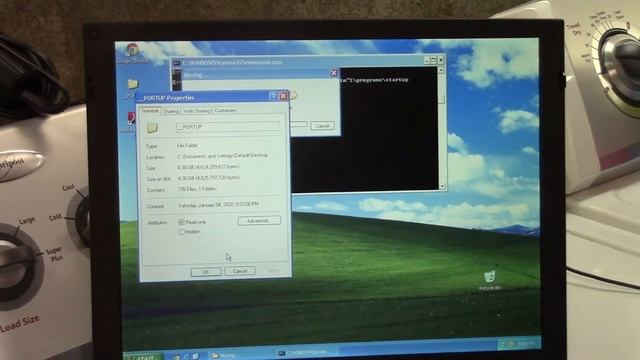
Task: Open the Web Sharing tab
Action: coord(196,111)
